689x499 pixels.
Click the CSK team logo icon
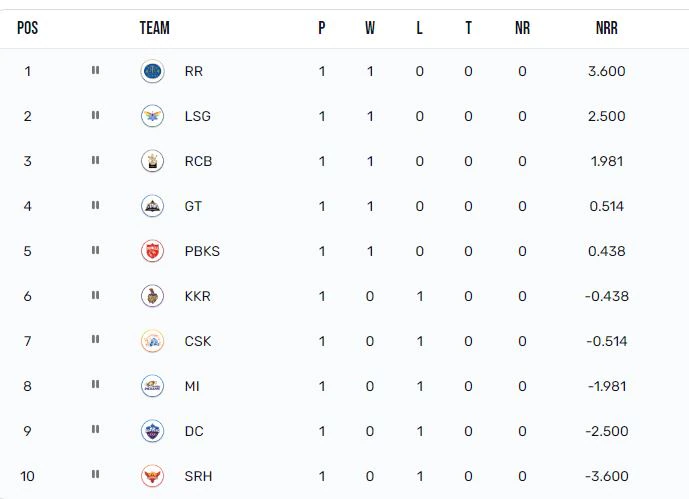tap(152, 341)
